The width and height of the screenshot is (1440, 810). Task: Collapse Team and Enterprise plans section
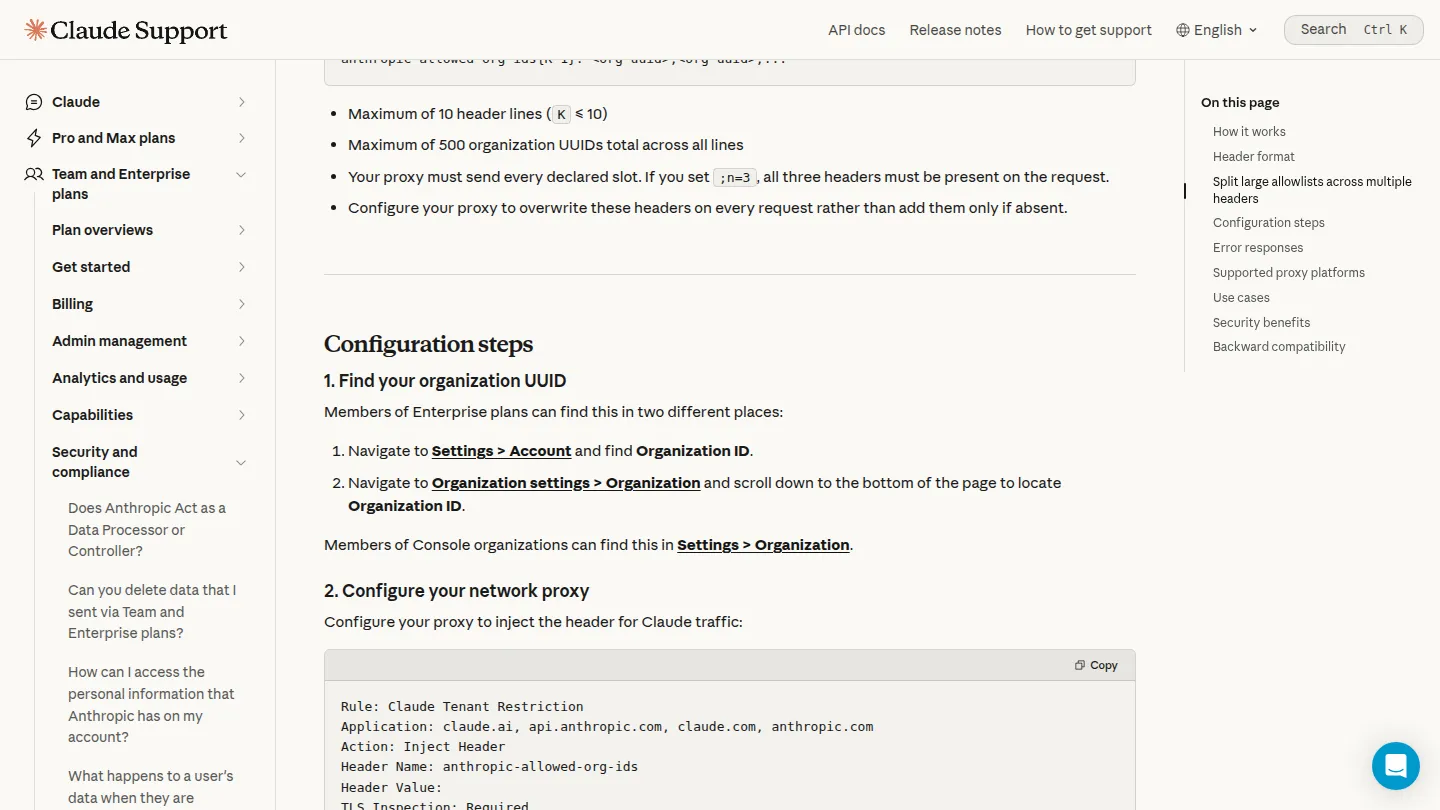241,174
